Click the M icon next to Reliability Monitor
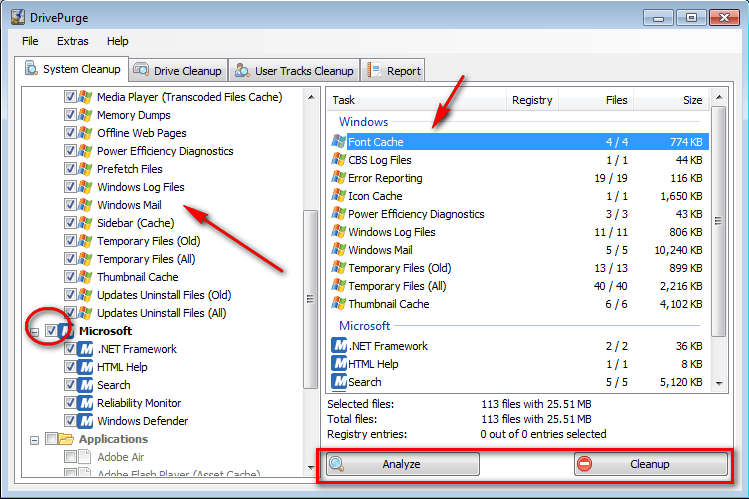 pyautogui.click(x=85, y=403)
